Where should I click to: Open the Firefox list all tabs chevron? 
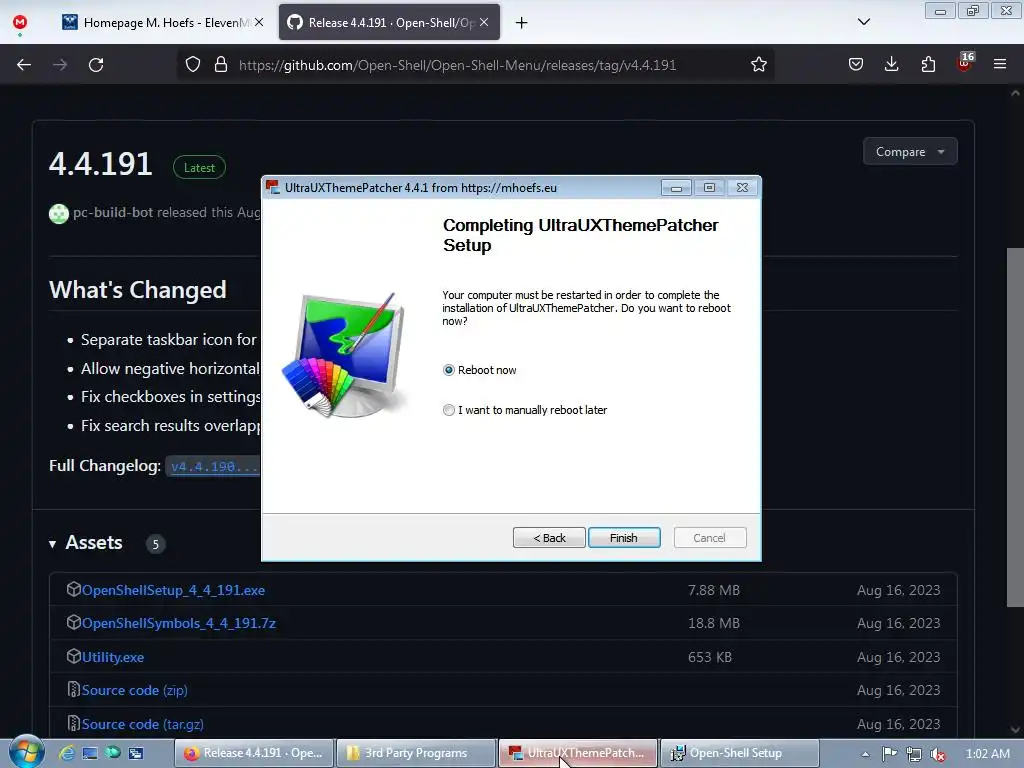863,22
